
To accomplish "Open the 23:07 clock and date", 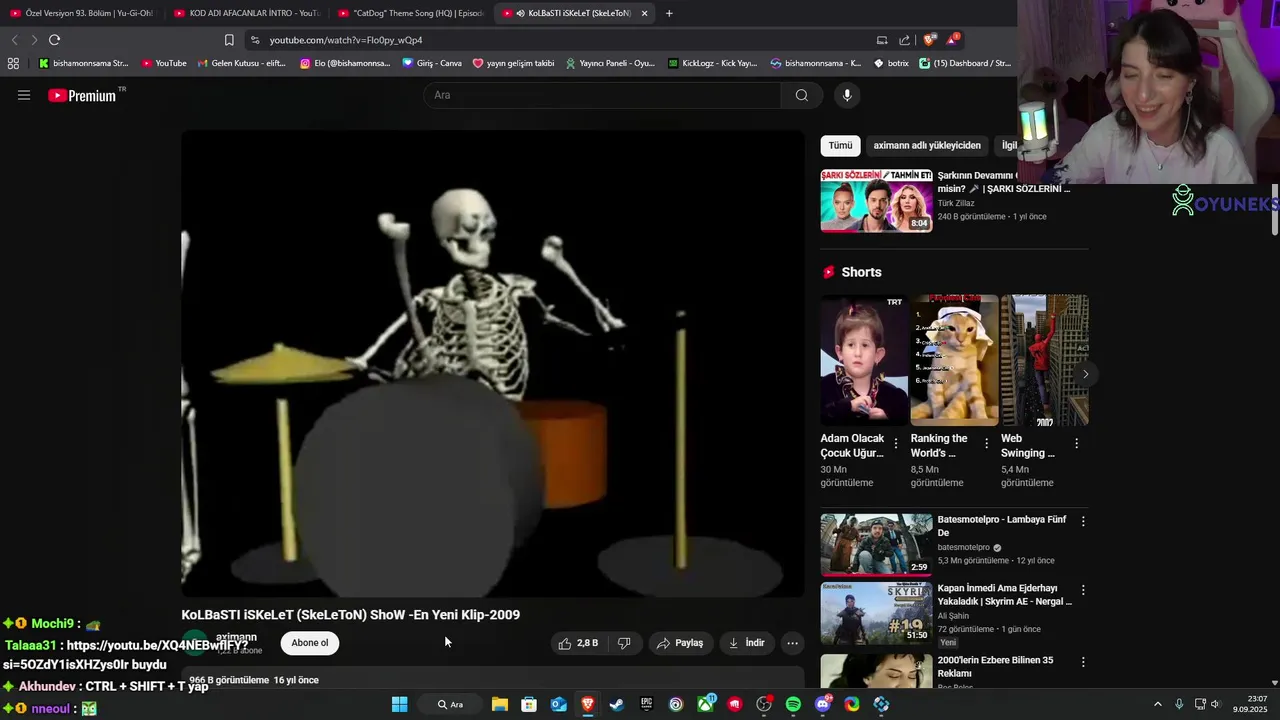I will (x=1249, y=704).
